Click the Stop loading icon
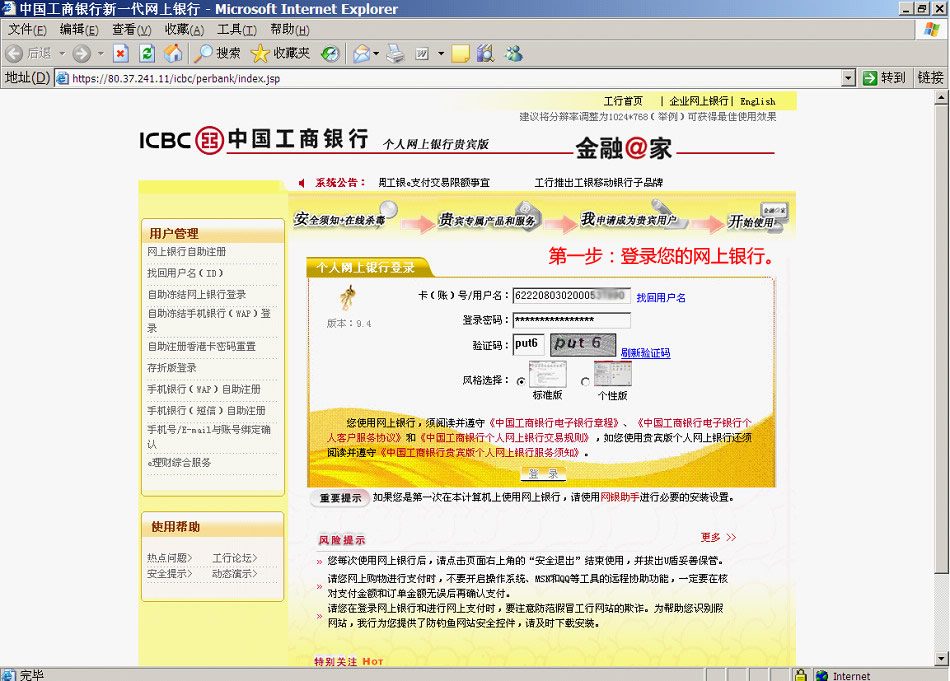950x681 pixels. (121, 54)
